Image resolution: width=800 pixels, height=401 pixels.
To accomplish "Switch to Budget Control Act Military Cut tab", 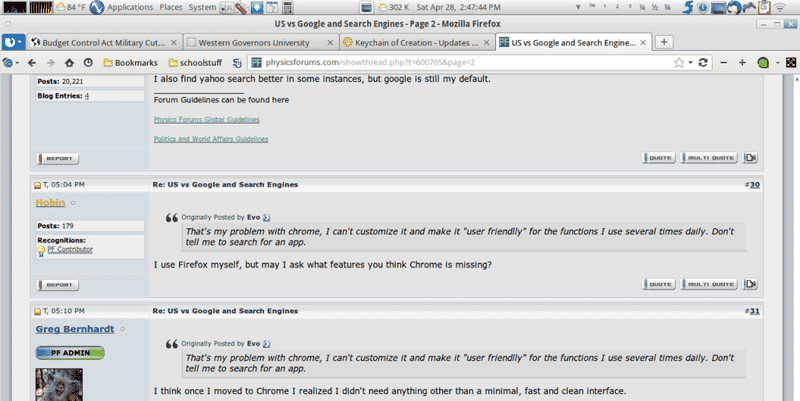I will 104,43.
